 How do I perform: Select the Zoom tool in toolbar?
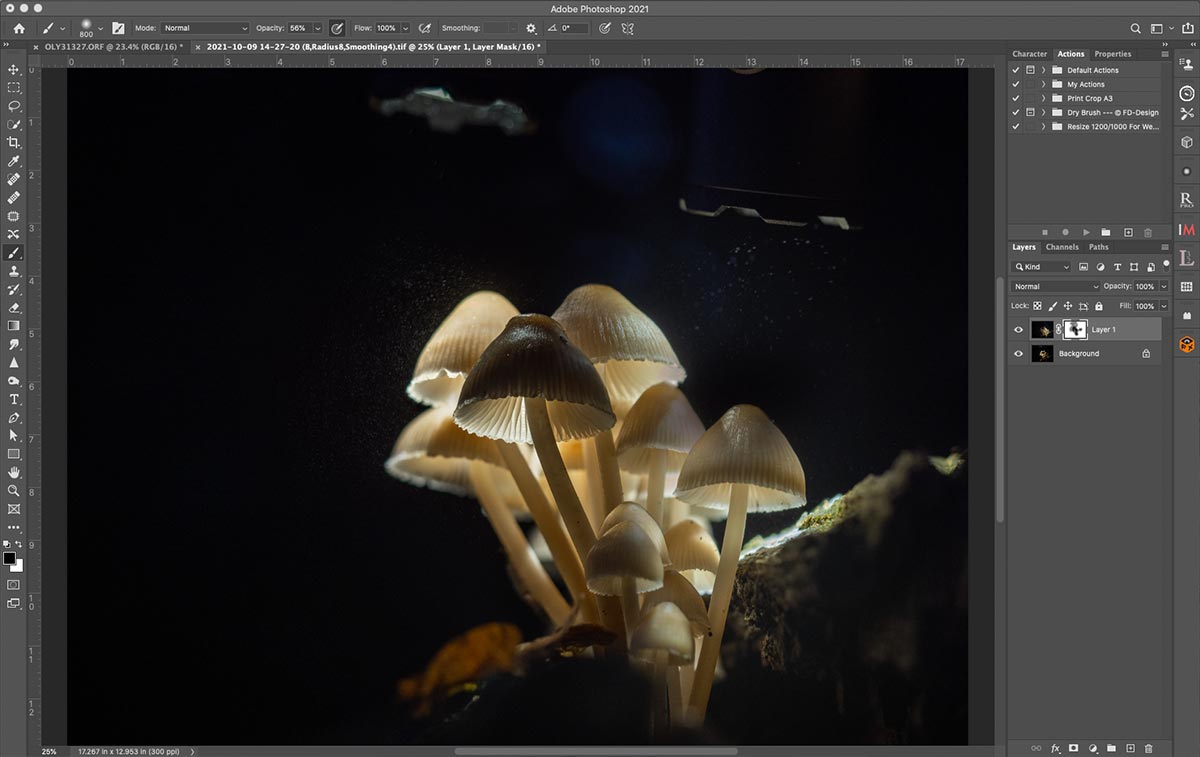point(14,490)
